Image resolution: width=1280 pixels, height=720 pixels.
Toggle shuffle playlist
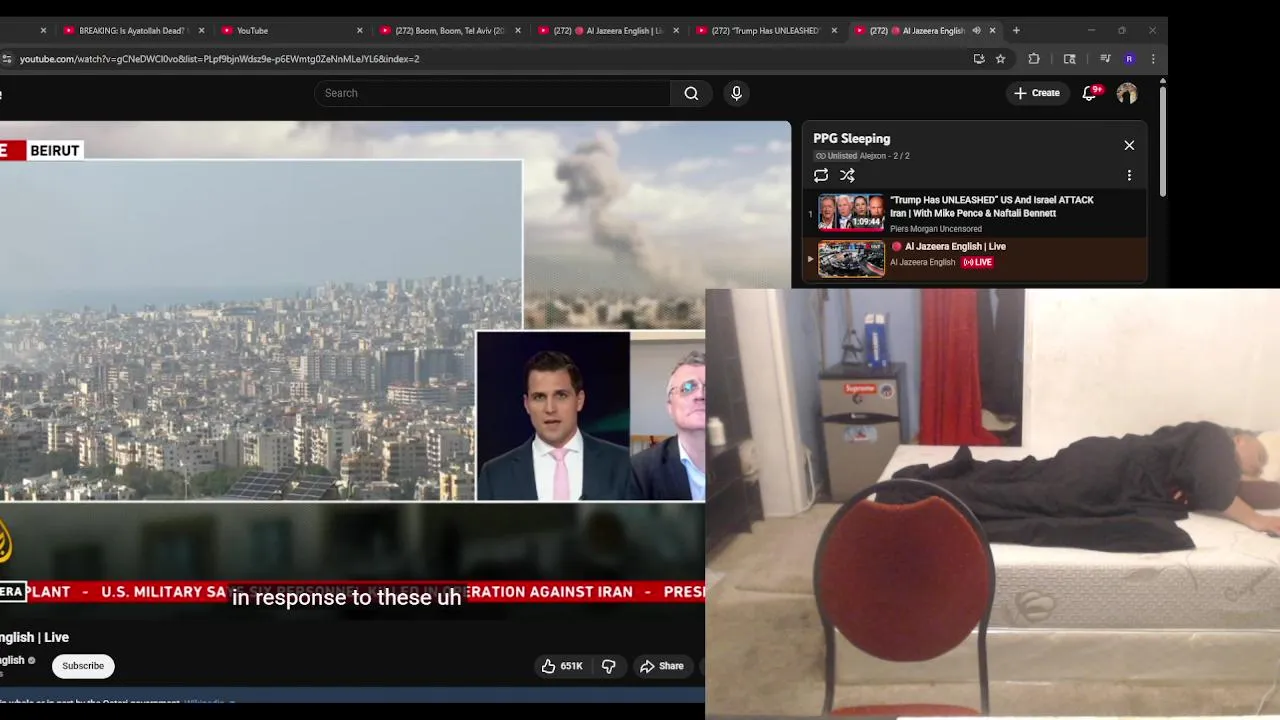point(847,175)
